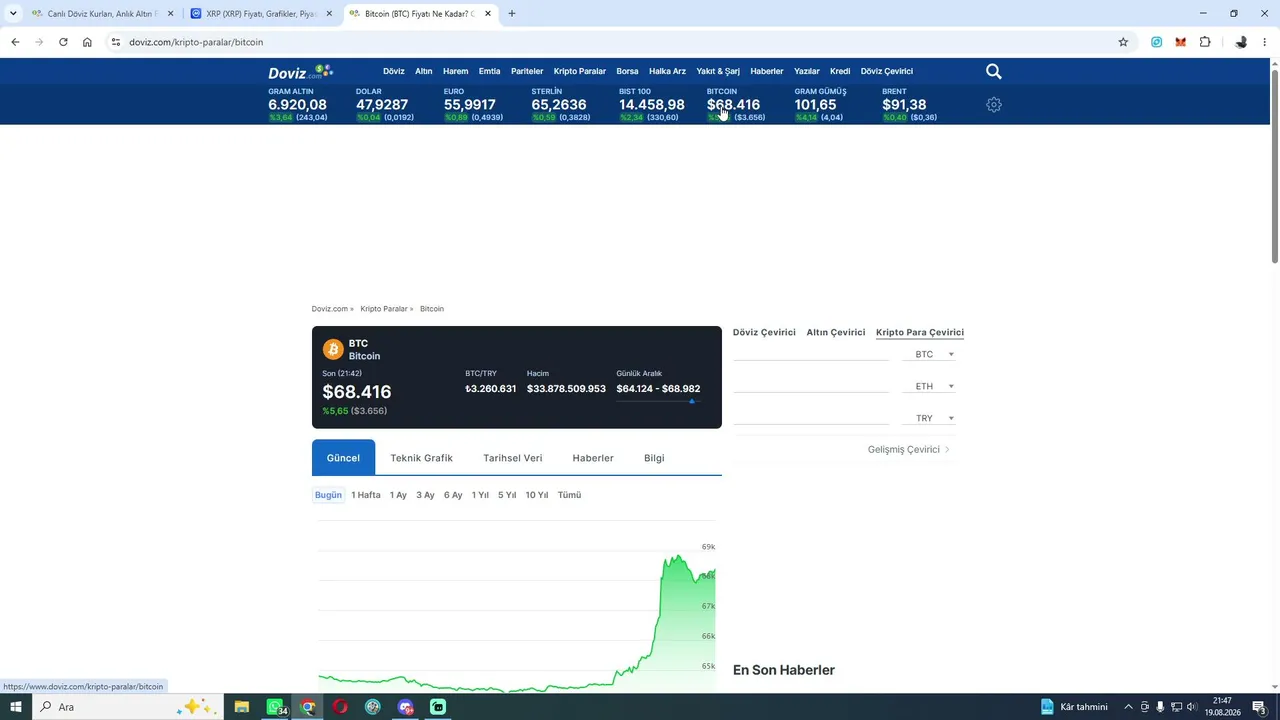Image resolution: width=1280 pixels, height=720 pixels.
Task: Open Tarihsel Veri tab
Action: click(513, 458)
